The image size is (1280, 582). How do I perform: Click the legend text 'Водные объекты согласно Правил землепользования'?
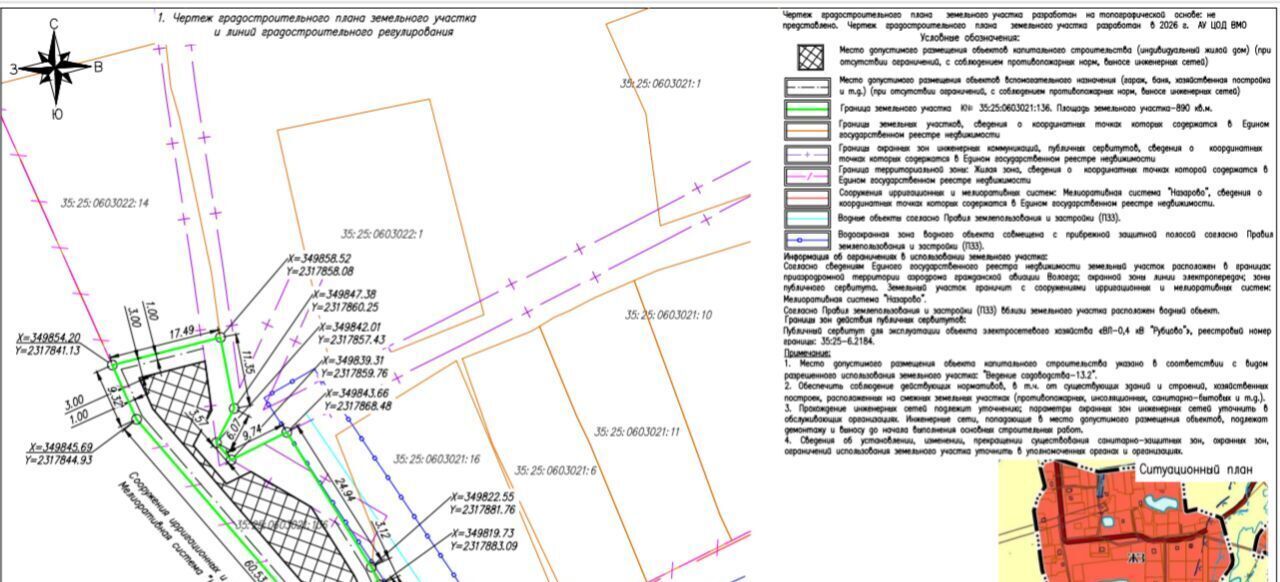tap(944, 217)
